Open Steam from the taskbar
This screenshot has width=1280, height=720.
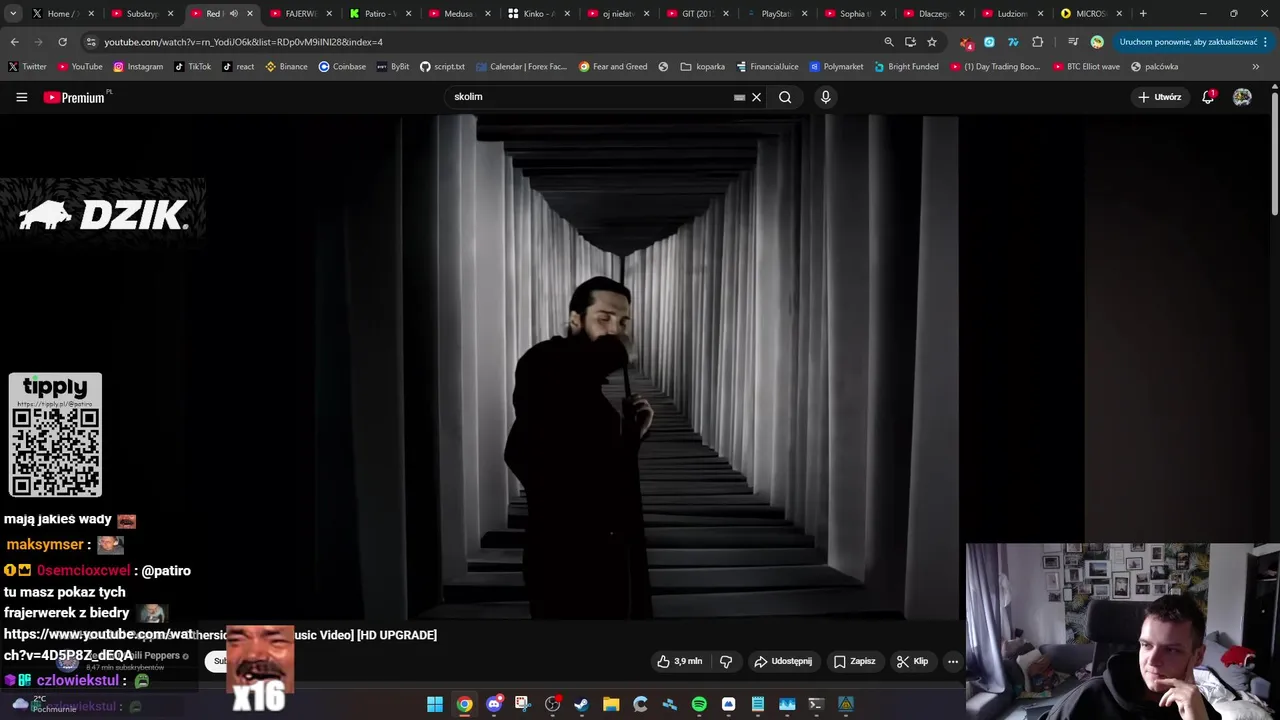[582, 705]
